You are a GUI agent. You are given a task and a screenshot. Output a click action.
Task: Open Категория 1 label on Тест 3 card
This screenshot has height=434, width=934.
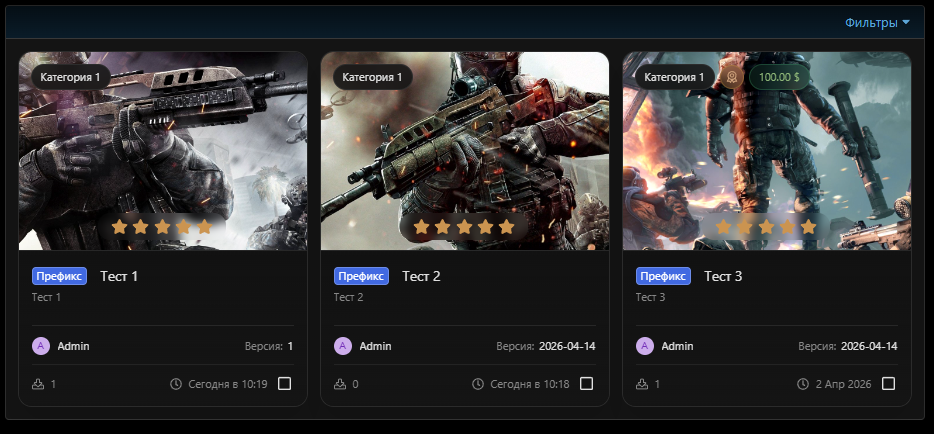675,77
